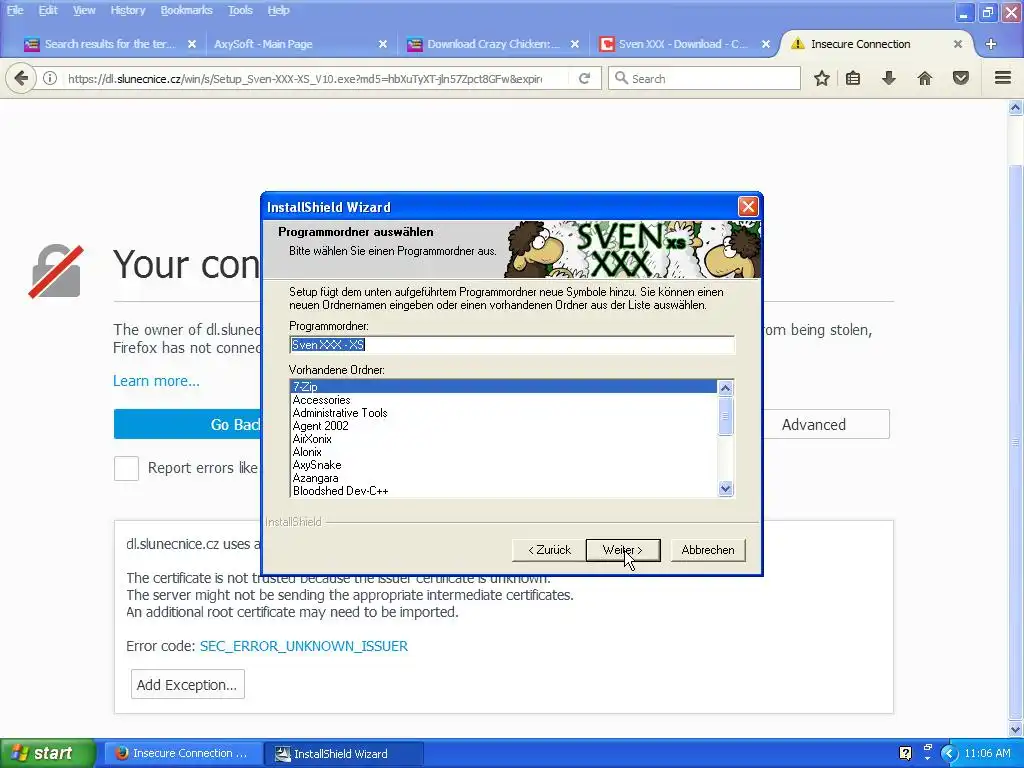Click the Add Exception button
Image resolution: width=1024 pixels, height=768 pixels.
pos(187,684)
